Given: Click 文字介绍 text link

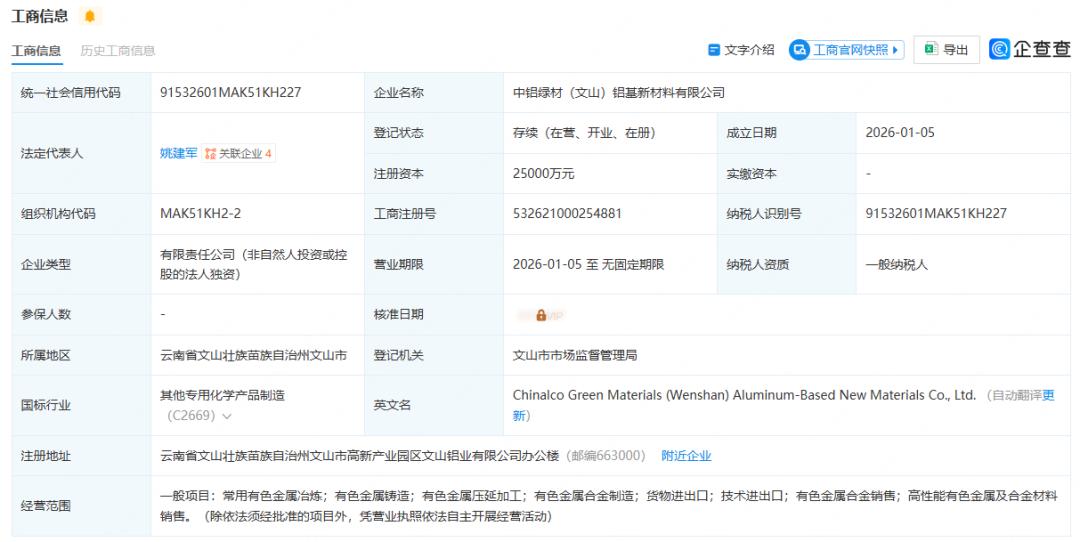Looking at the screenshot, I should tap(749, 50).
